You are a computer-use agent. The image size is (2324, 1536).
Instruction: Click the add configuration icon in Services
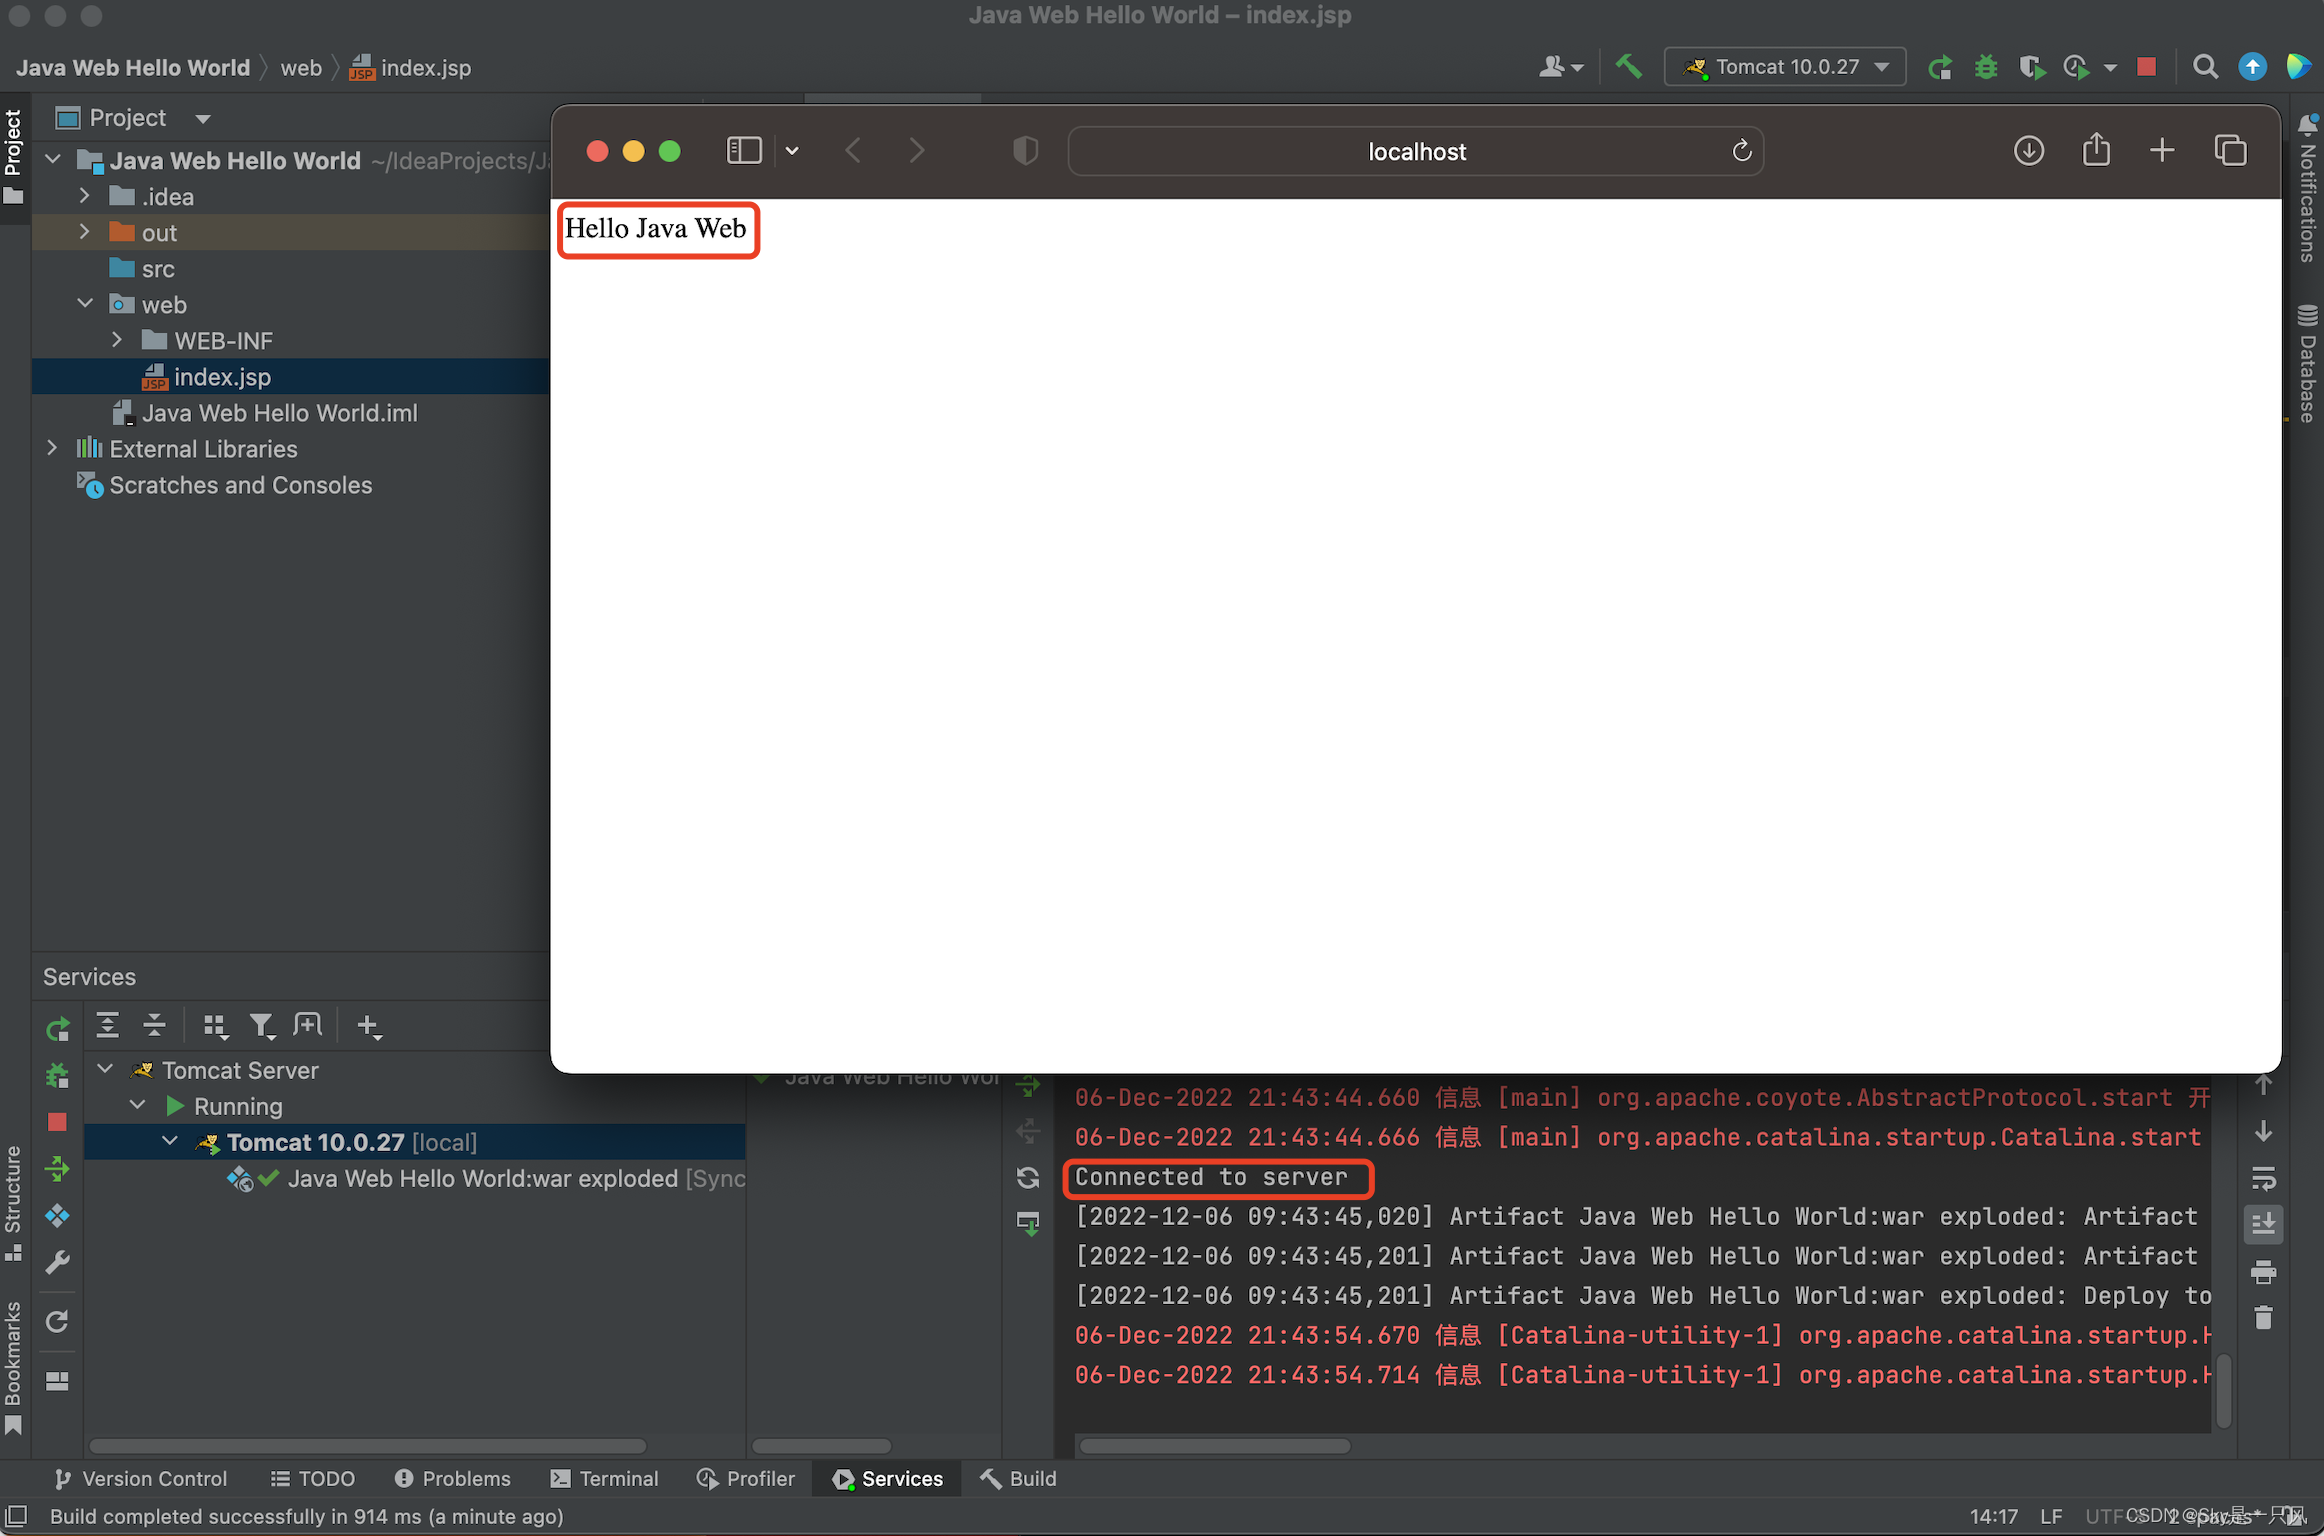[x=367, y=1025]
